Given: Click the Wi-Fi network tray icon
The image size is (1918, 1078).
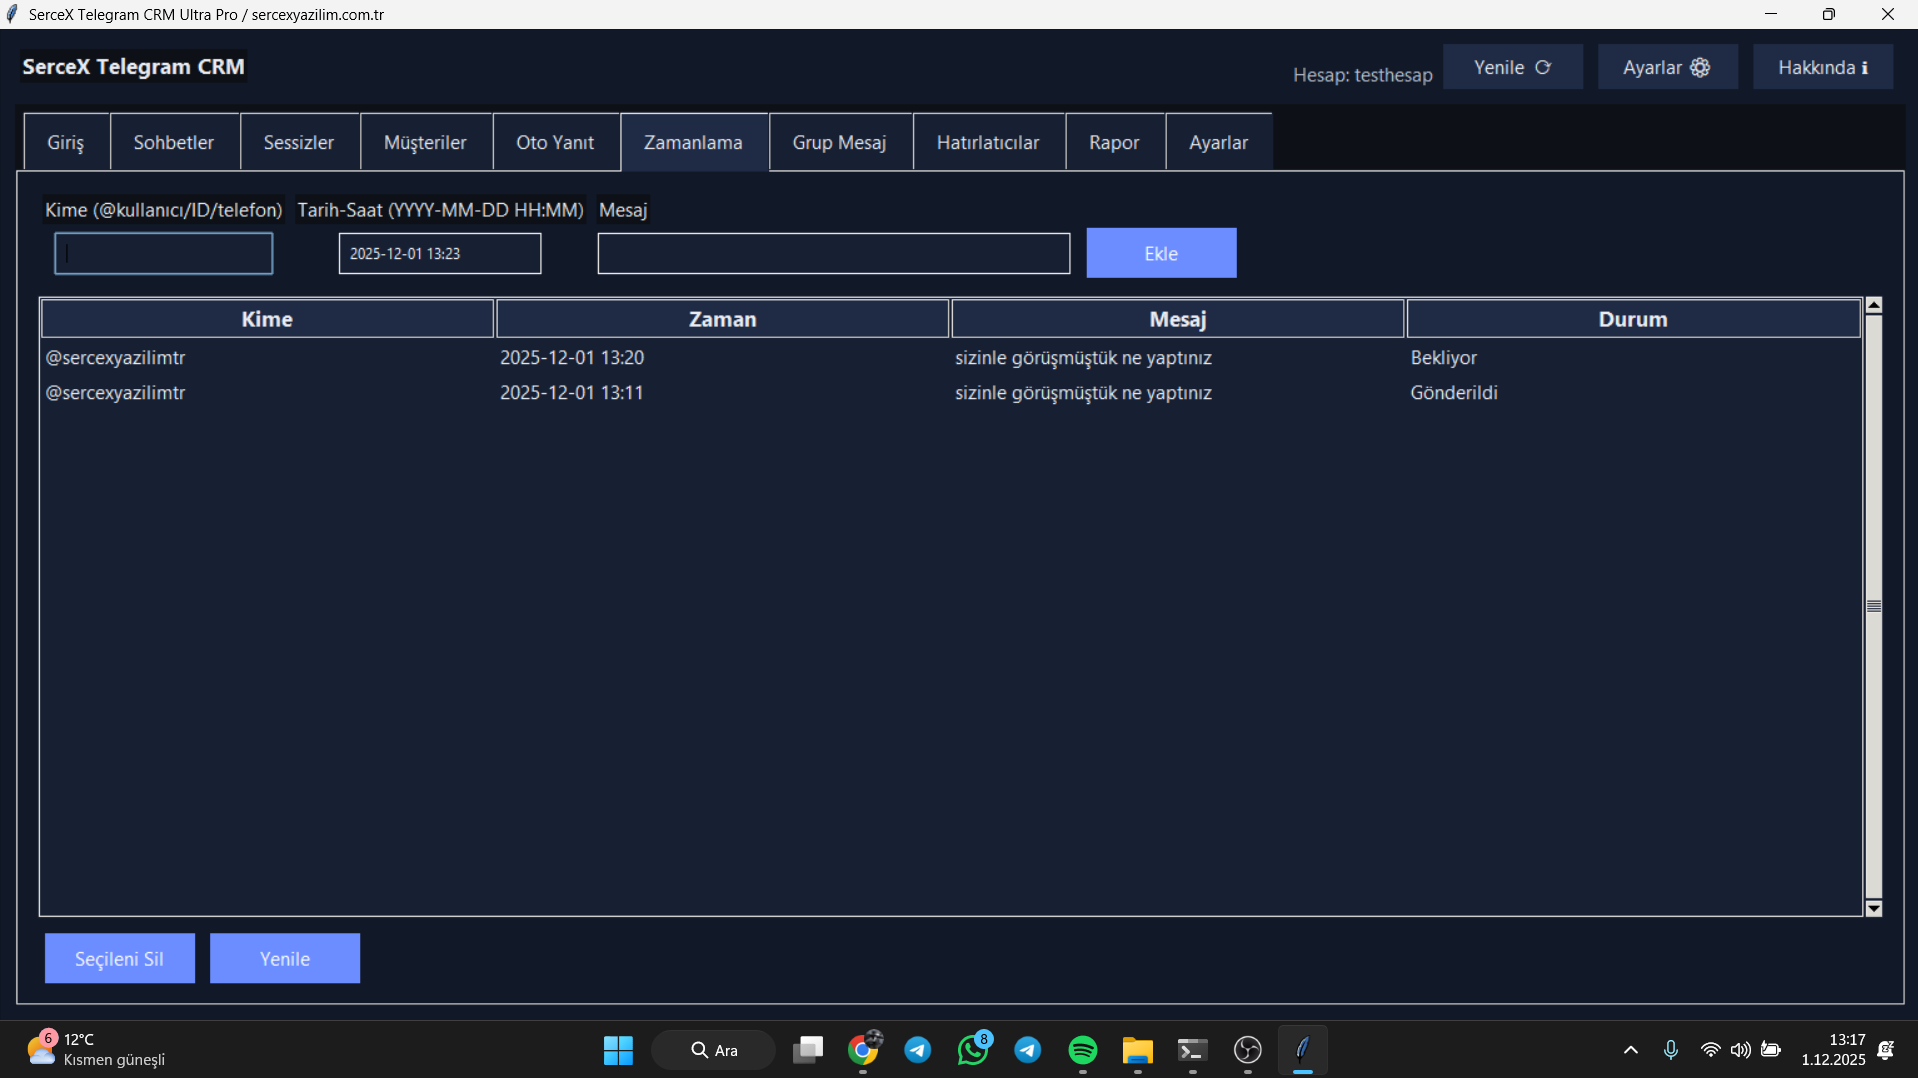Looking at the screenshot, I should 1710,1050.
